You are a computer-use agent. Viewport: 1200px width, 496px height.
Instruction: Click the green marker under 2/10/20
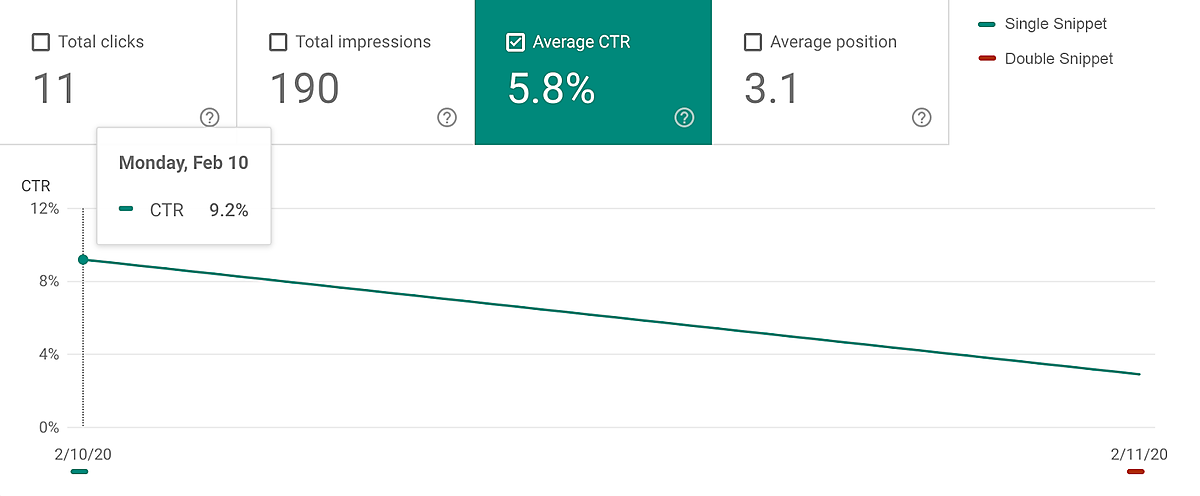pos(80,471)
